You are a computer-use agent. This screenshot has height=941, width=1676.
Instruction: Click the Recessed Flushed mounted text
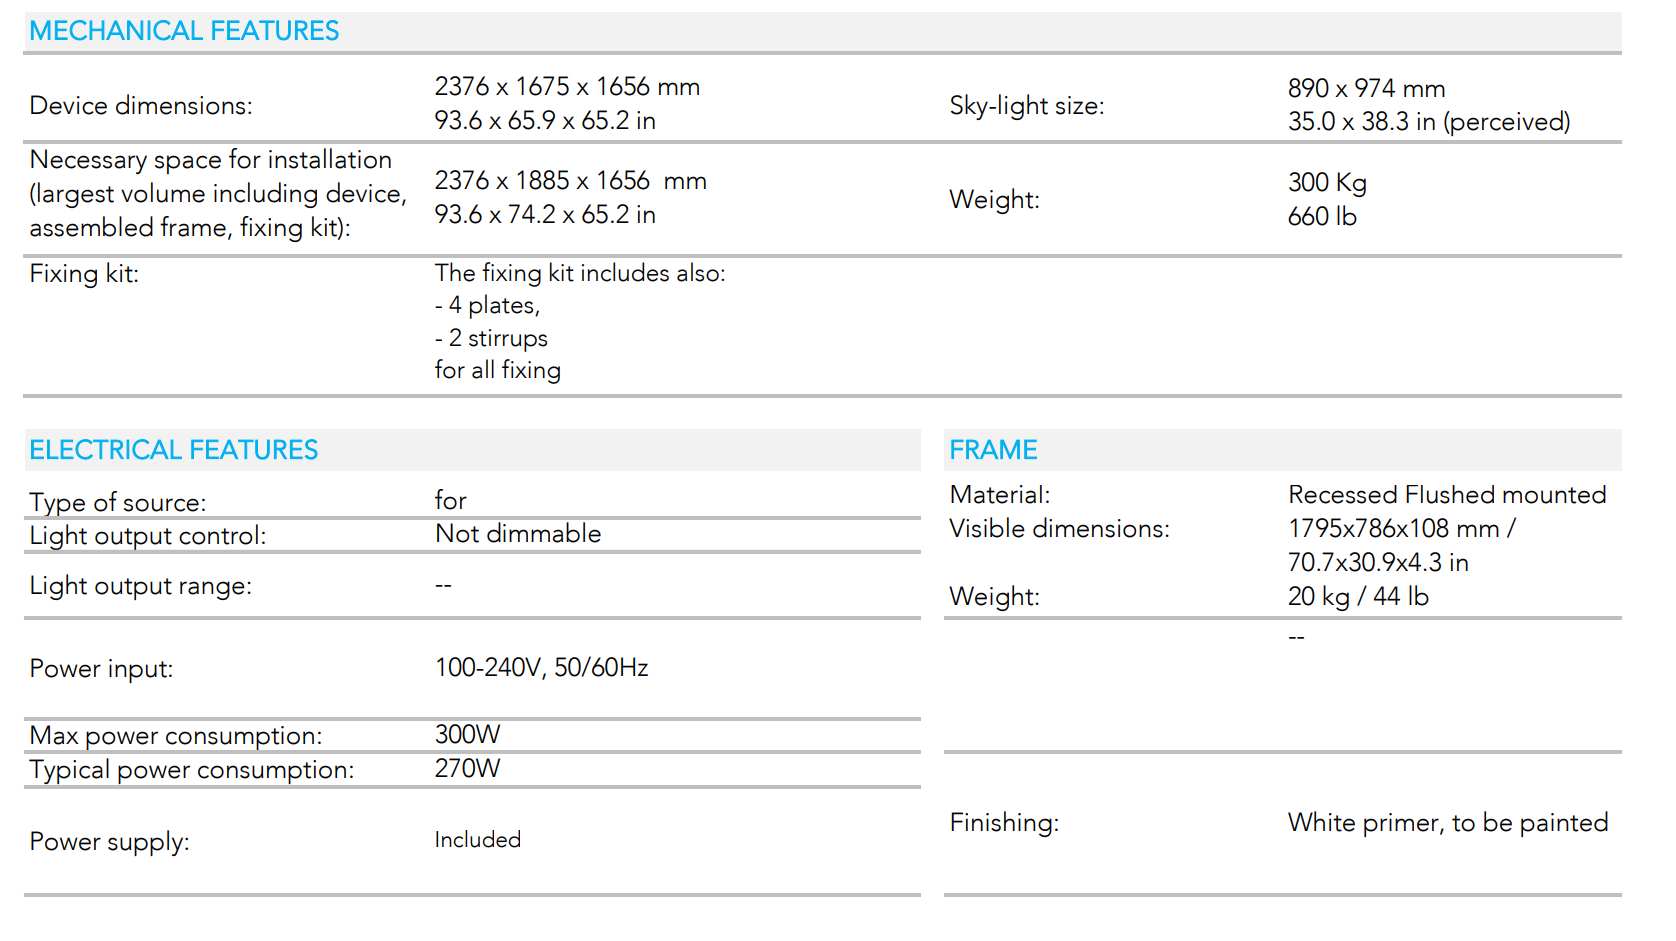pyautogui.click(x=1446, y=494)
